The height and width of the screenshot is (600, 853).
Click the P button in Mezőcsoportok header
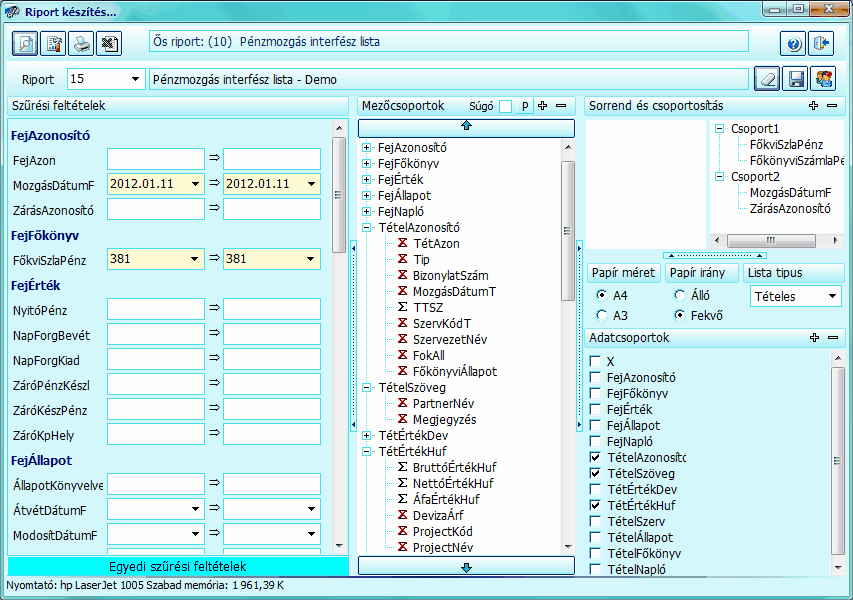(x=524, y=106)
